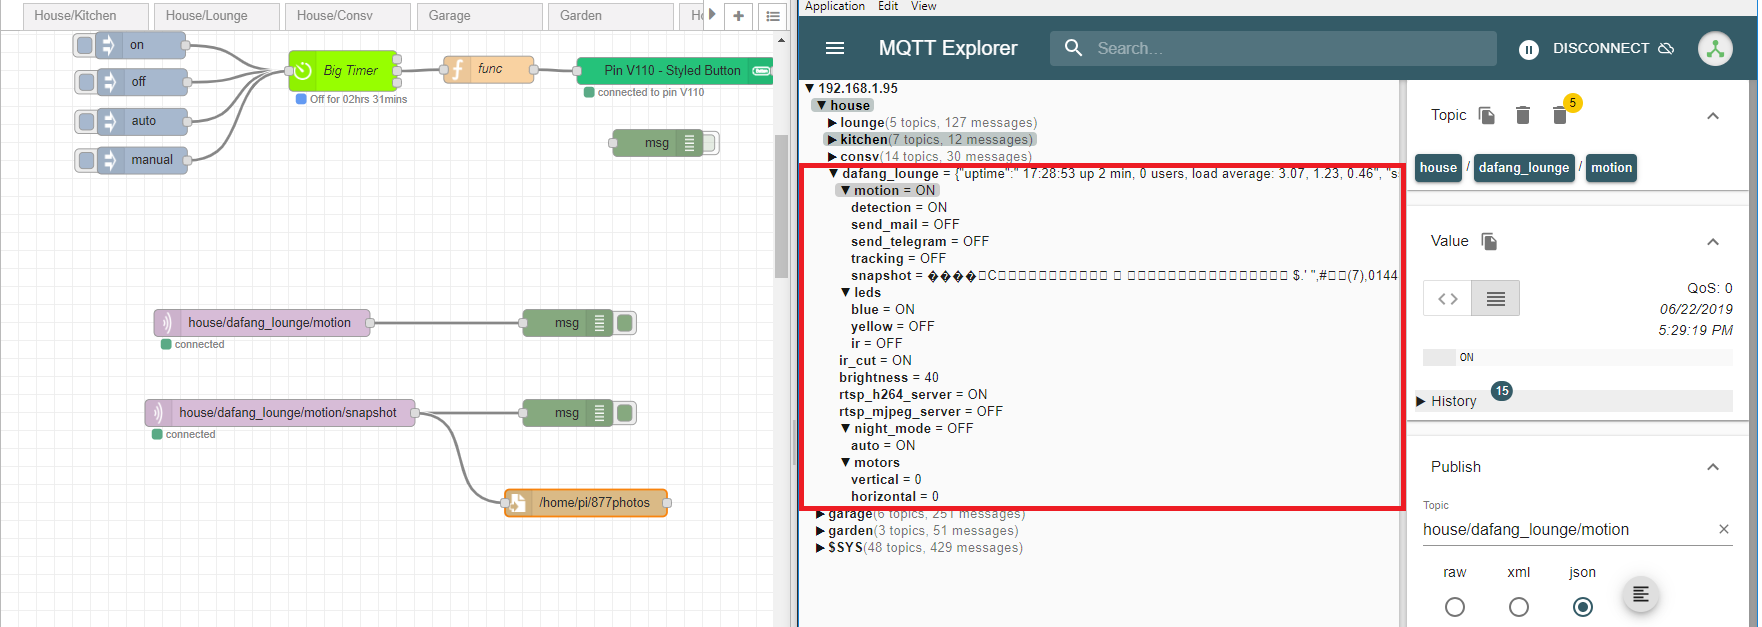Click the func node function icon
Viewport: 1762px width, 627px height.
click(457, 70)
